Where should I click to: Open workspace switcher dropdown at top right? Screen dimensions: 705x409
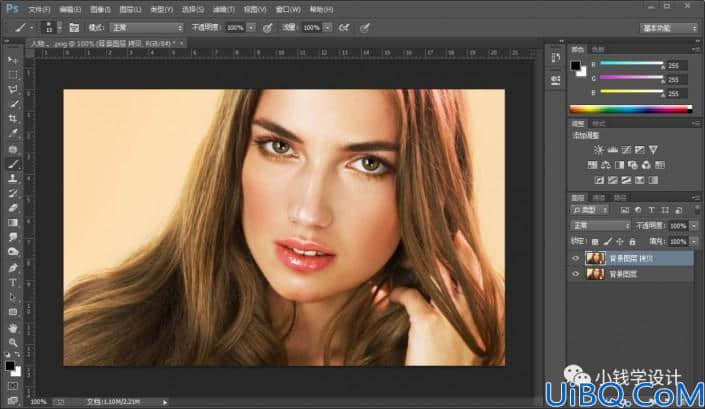[669, 28]
